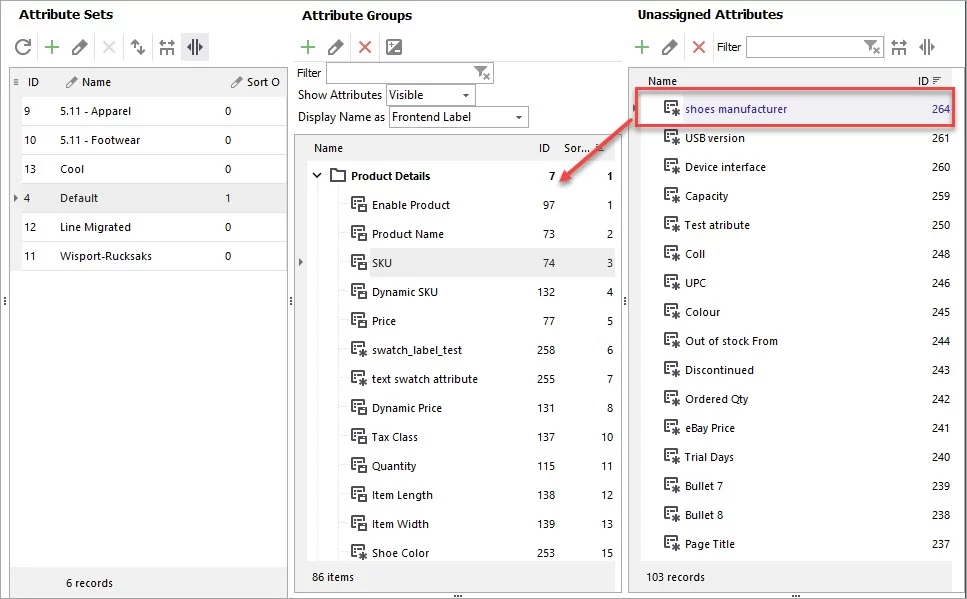Add a new unassigned attribute
The width and height of the screenshot is (967, 599).
tap(642, 47)
